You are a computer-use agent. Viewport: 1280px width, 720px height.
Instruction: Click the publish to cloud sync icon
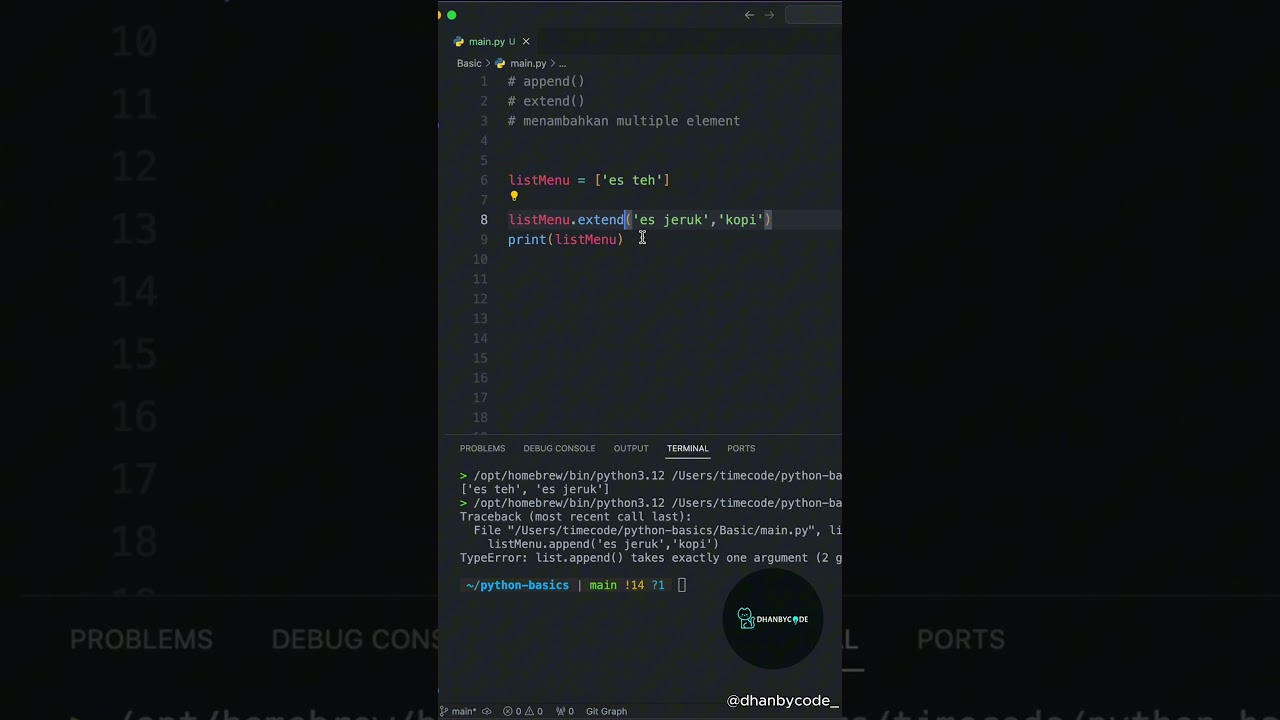487,711
